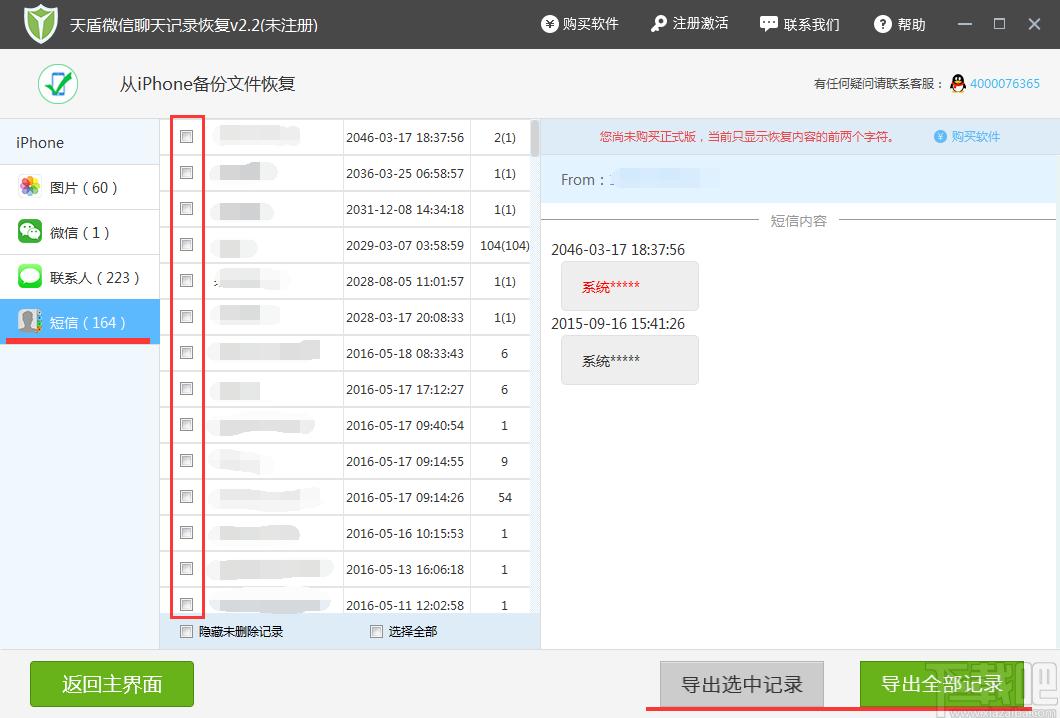
Task: Open the 图片 (60) category
Action: coord(80,187)
